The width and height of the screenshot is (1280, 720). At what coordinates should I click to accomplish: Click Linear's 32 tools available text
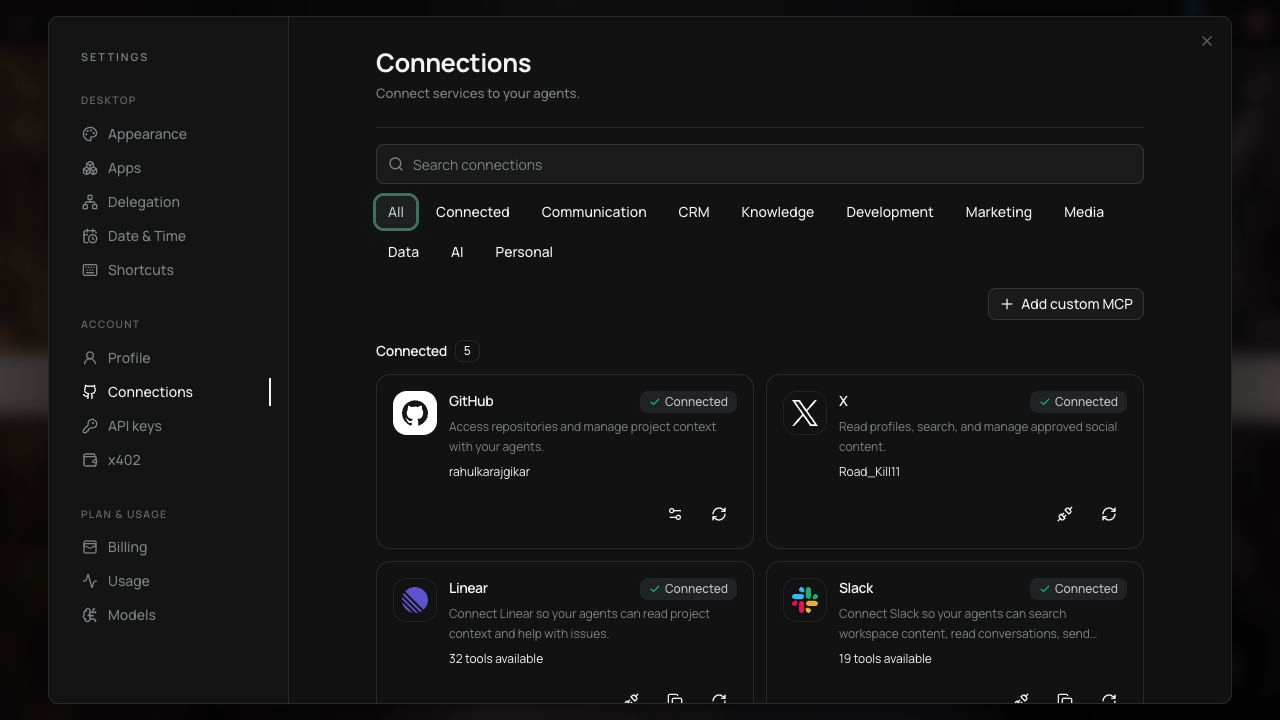click(496, 659)
